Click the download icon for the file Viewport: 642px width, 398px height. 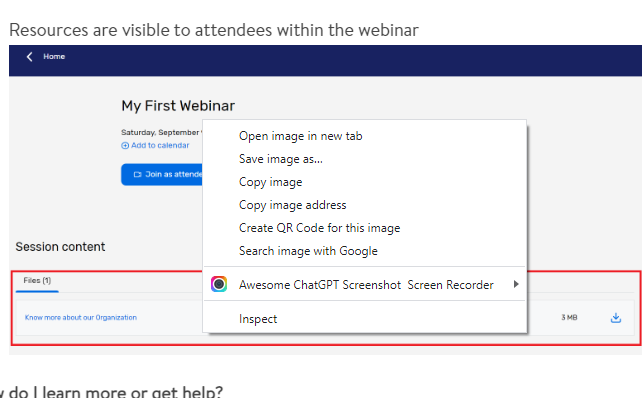(x=616, y=318)
